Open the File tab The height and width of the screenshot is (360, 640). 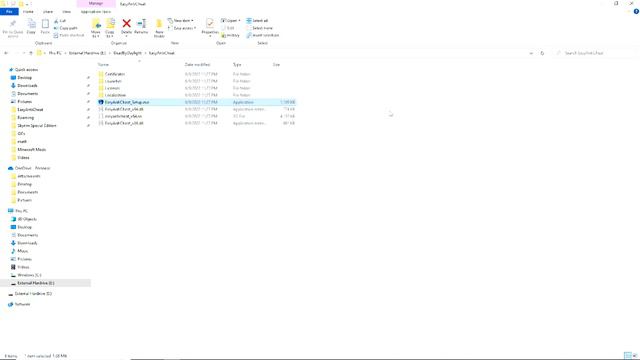pos(9,12)
